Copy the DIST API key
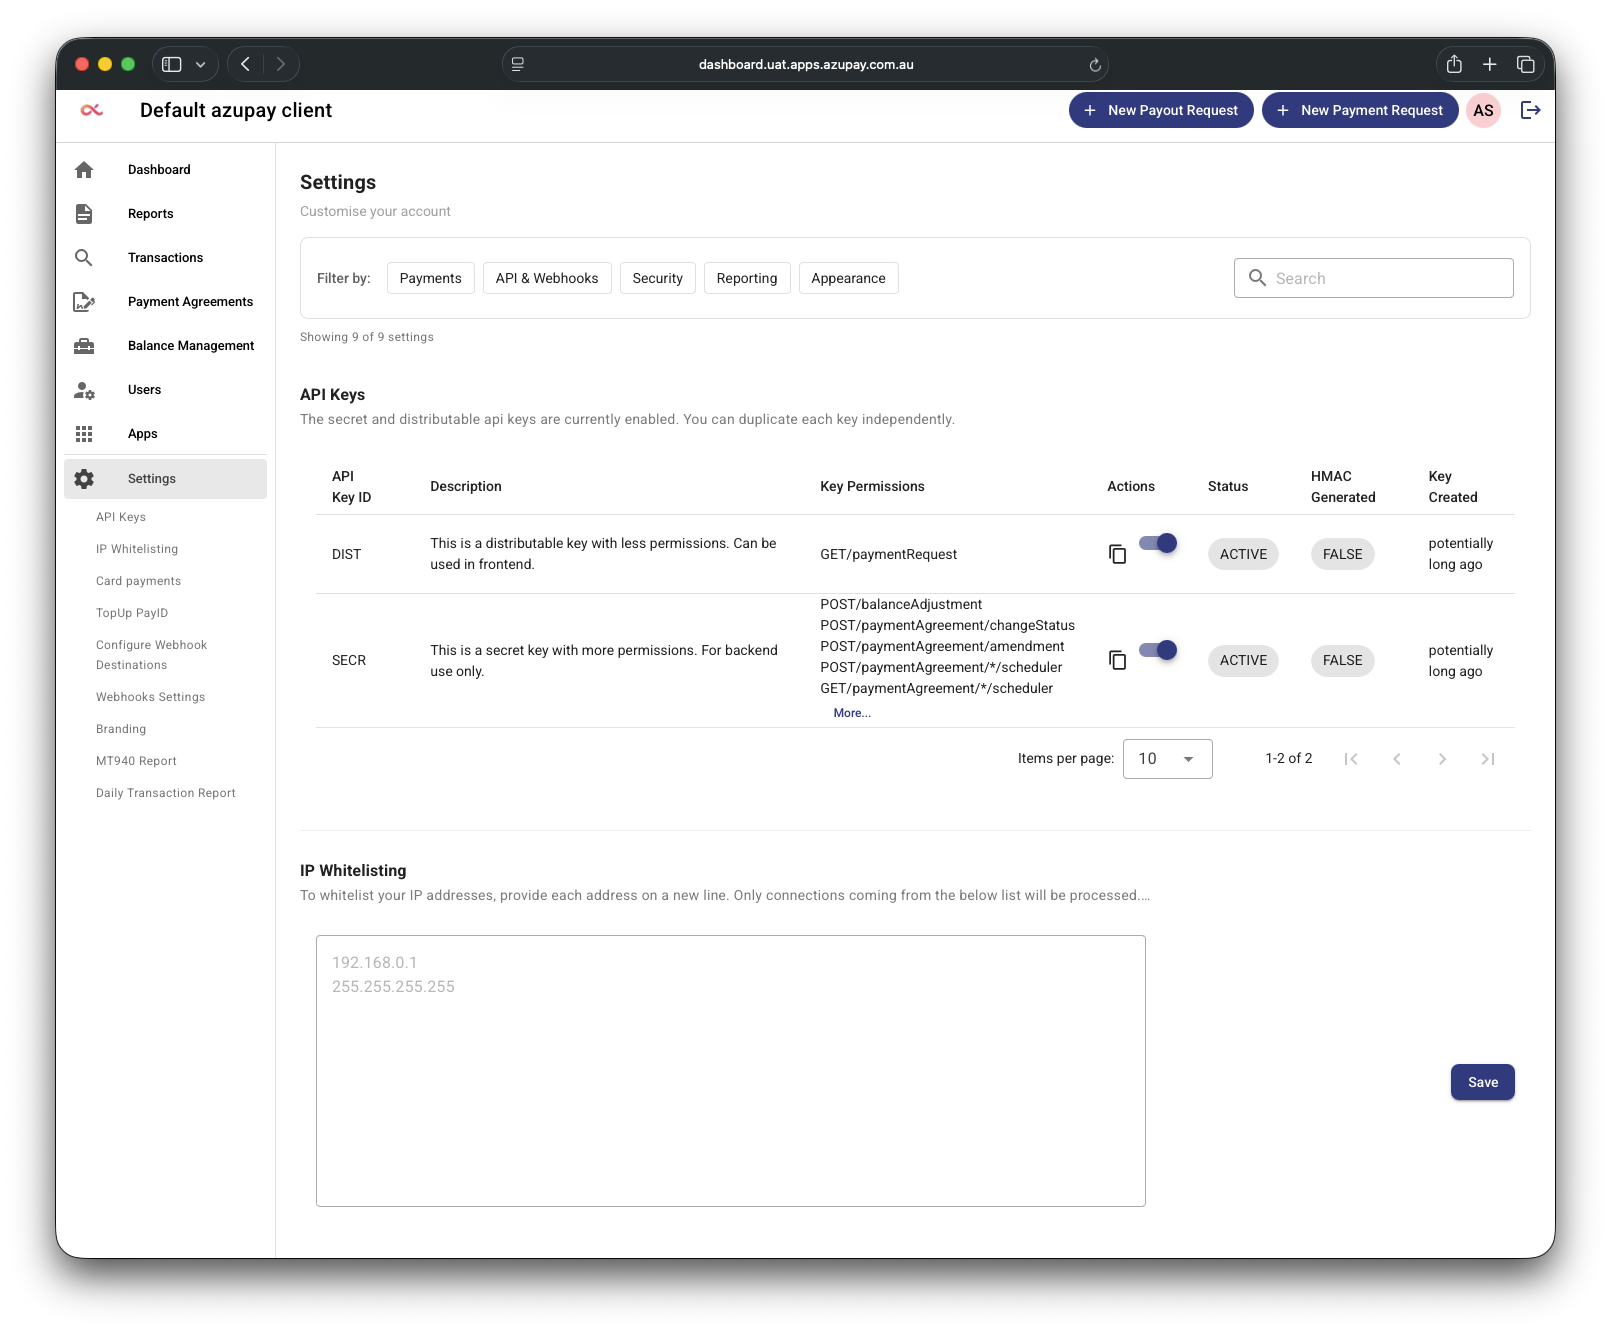Image resolution: width=1611 pixels, height=1332 pixels. (1117, 554)
